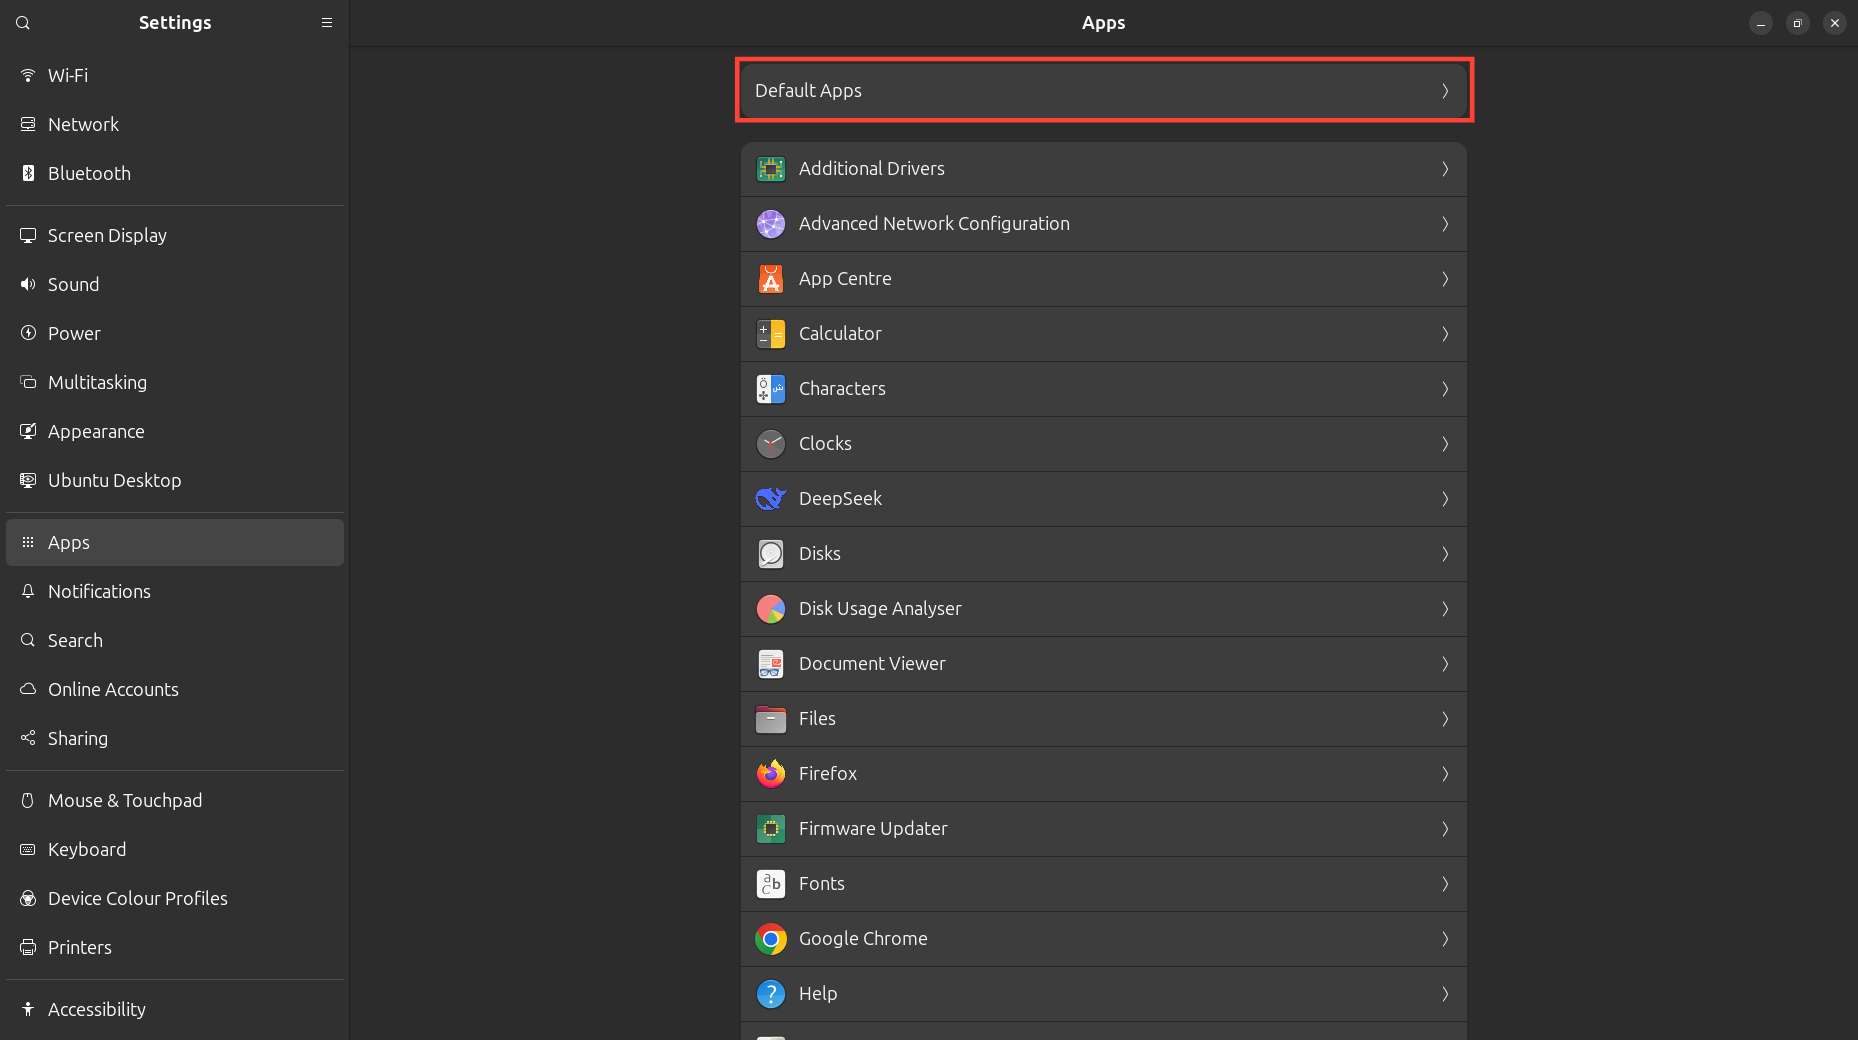Select the Bluetooth icon in the sidebar
The height and width of the screenshot is (1040, 1858).
pyautogui.click(x=28, y=174)
